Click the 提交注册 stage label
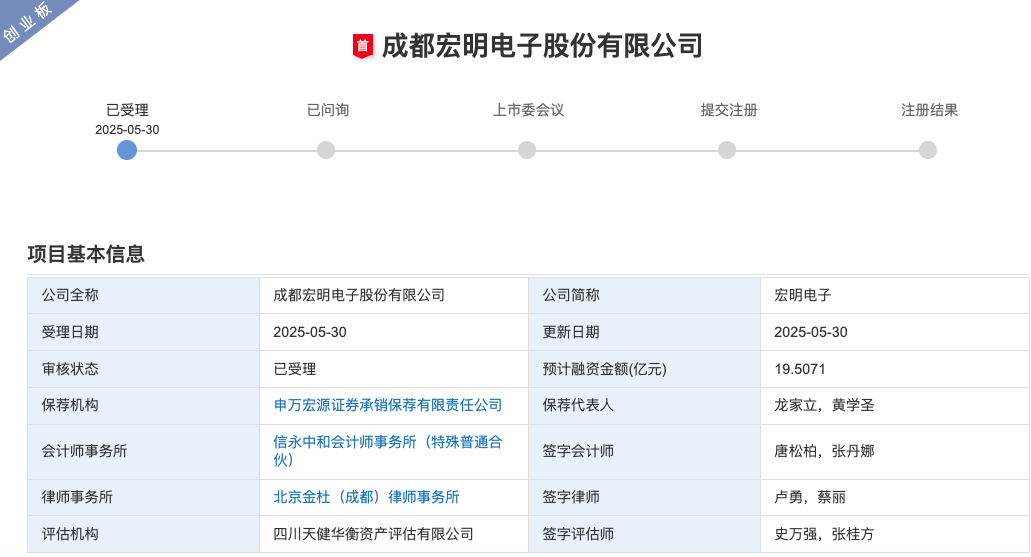1031x557 pixels. point(728,110)
